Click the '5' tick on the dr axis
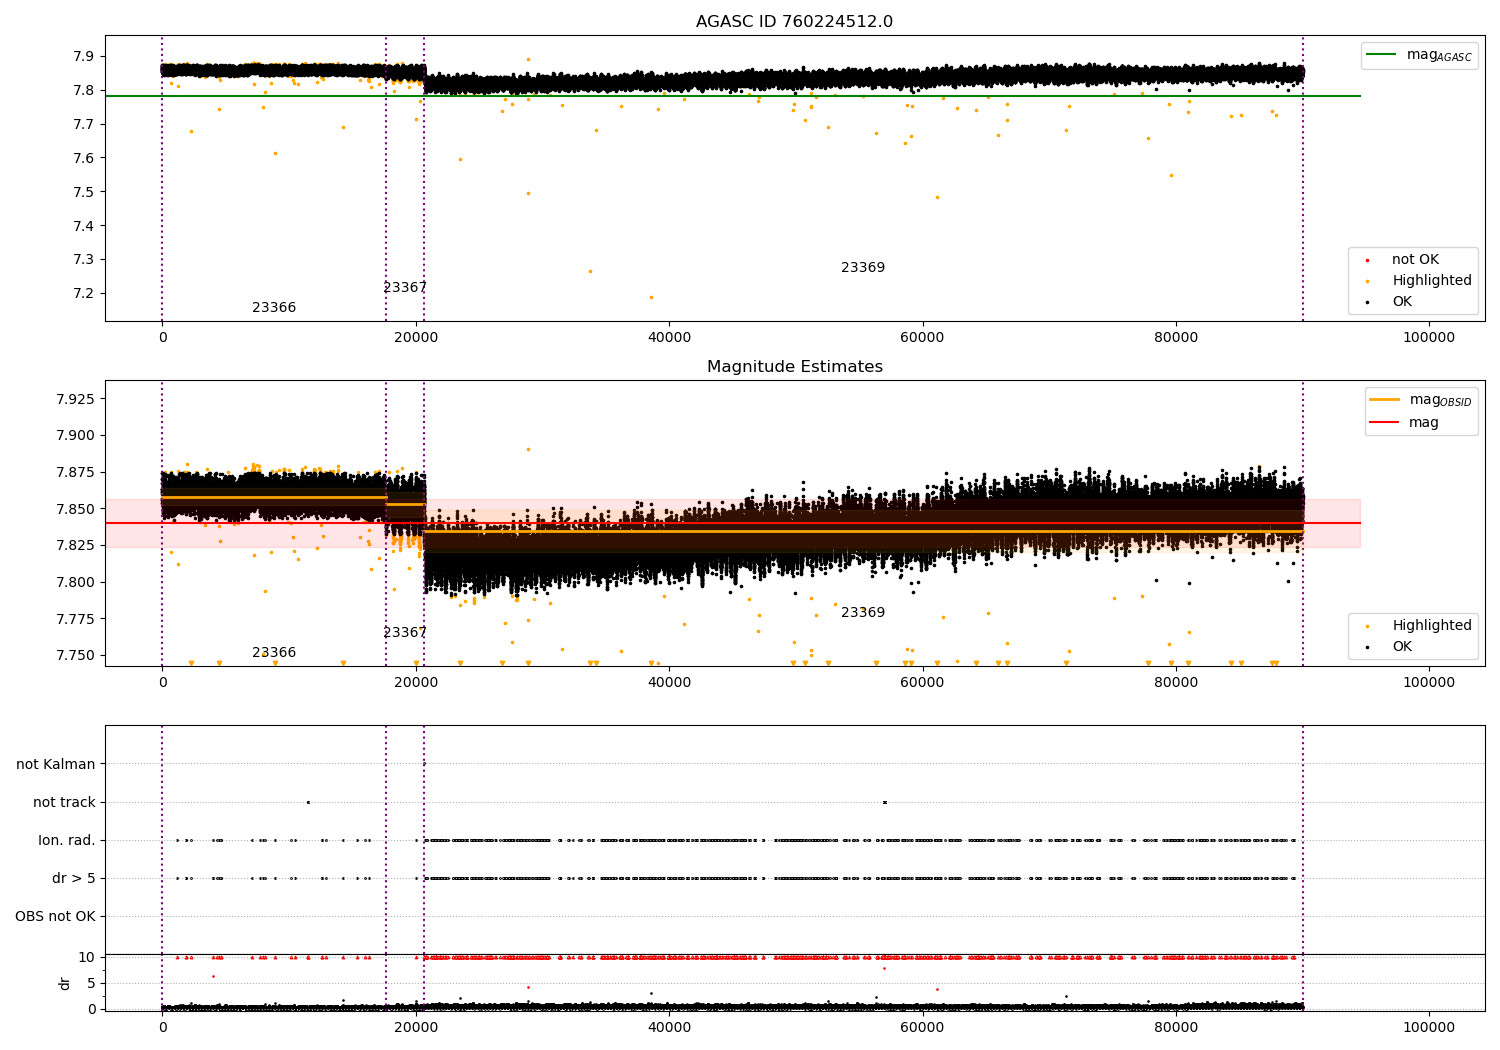Viewport: 1500px width, 1050px height. pyautogui.click(x=91, y=984)
